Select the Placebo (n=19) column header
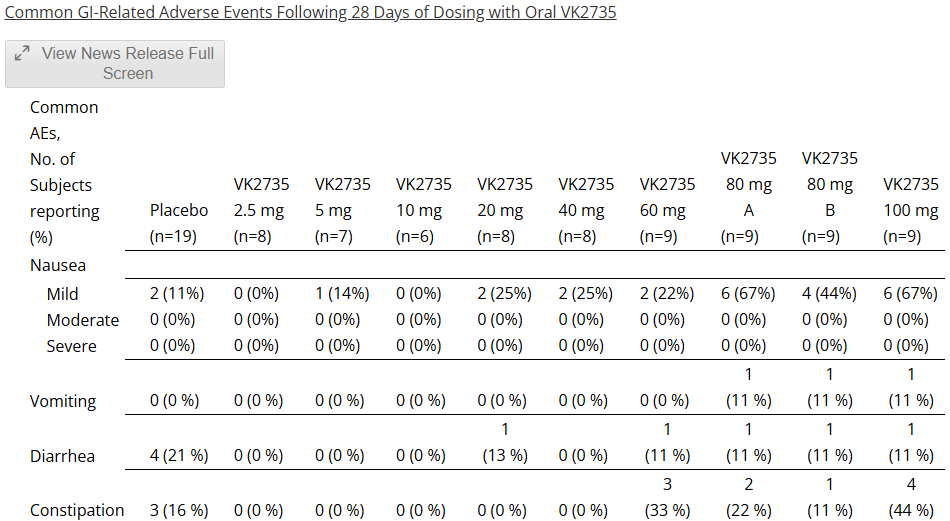Viewport: 950px width, 521px height. pyautogui.click(x=179, y=223)
